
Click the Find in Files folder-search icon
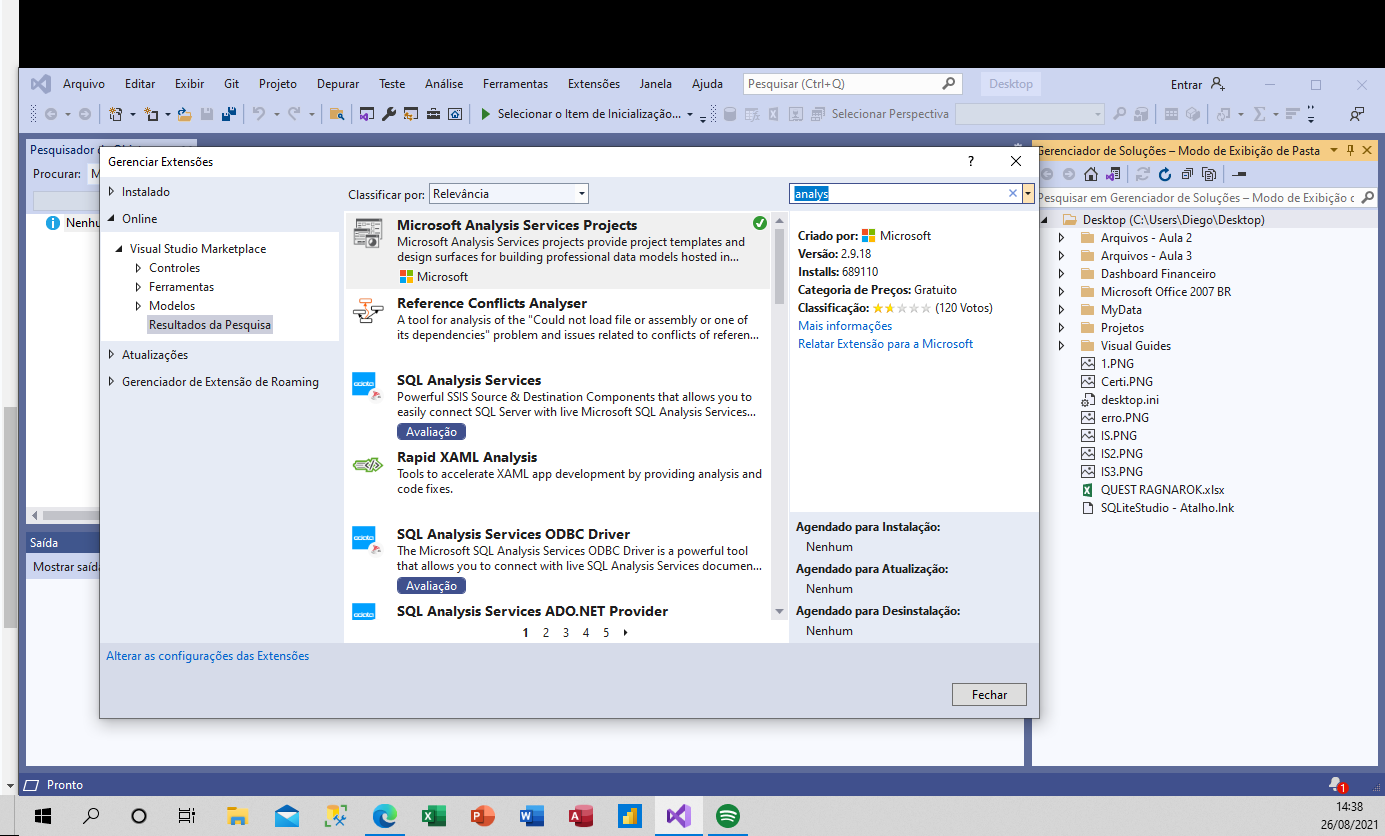click(337, 114)
